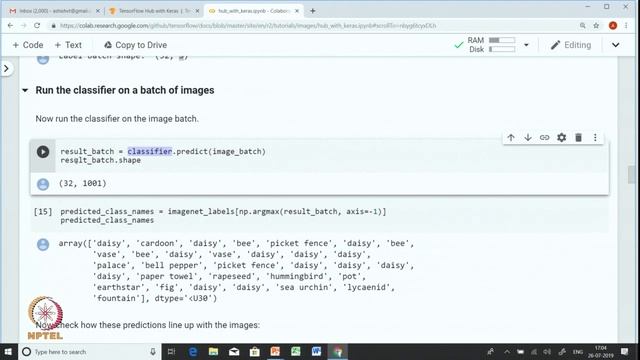Open Task View on the taskbar
This screenshot has width=640, height=360.
[171, 351]
